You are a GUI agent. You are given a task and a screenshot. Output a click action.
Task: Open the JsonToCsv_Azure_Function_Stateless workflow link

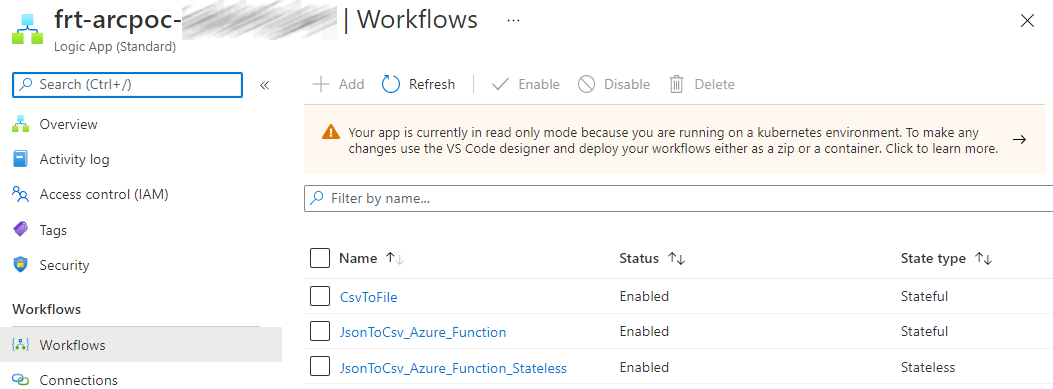(x=453, y=368)
